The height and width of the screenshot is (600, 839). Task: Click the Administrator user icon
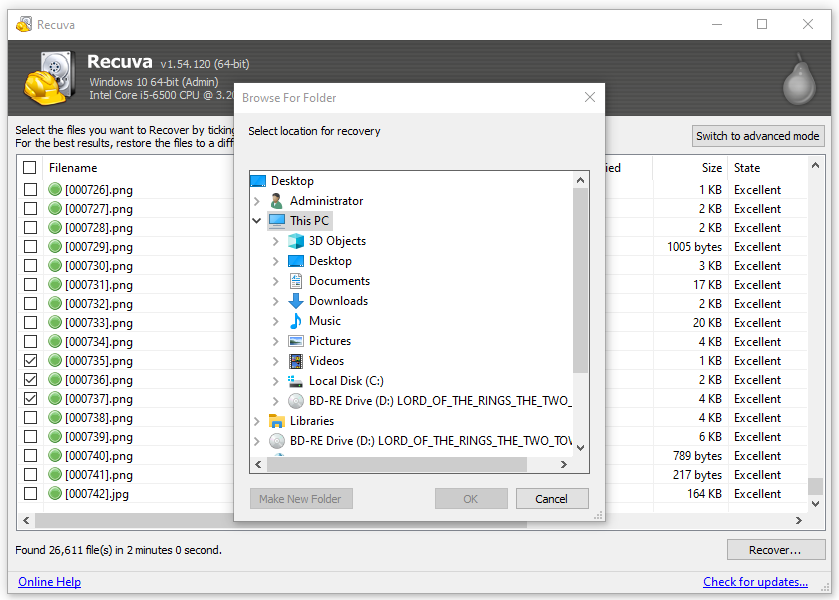(277, 201)
